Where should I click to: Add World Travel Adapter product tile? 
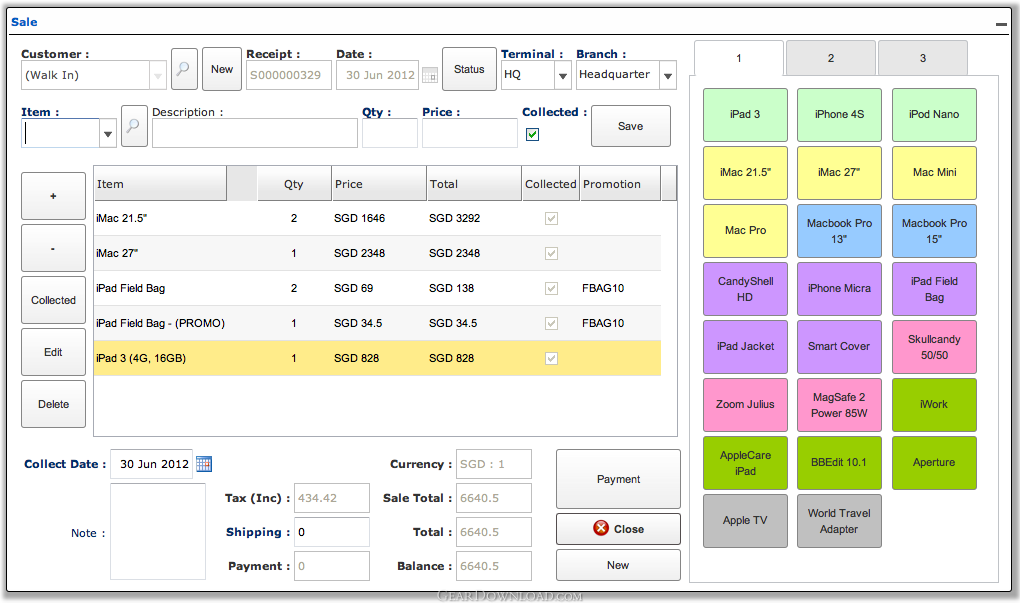[839, 521]
